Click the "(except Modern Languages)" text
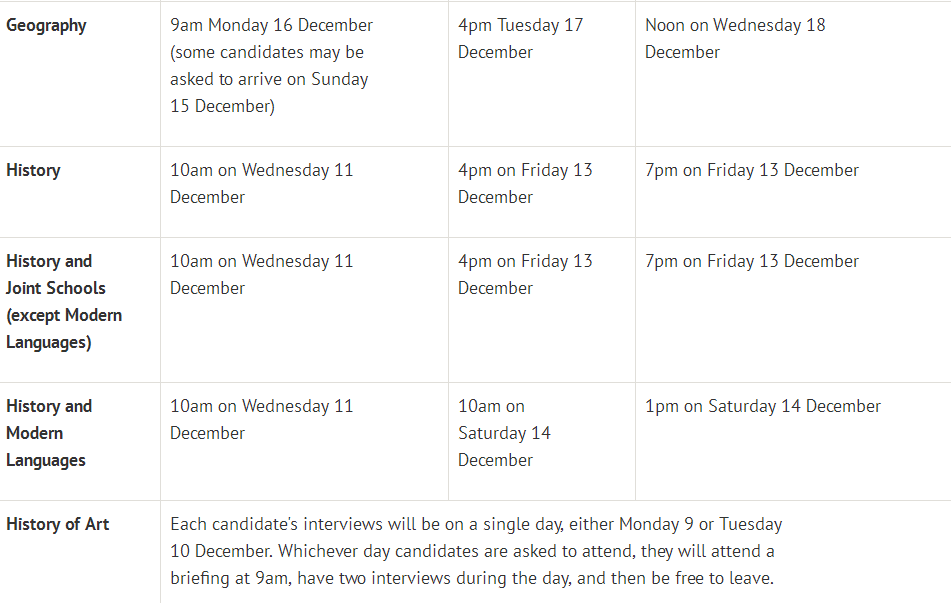Viewport: 951px width, 603px height. 64,328
